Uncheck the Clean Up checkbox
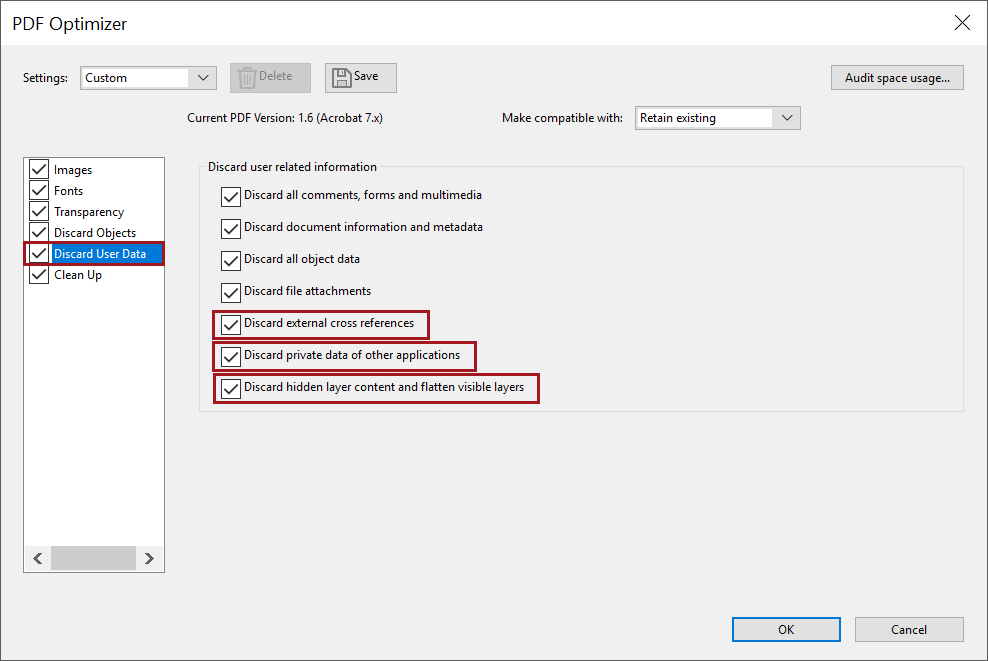This screenshot has height=661, width=988. pyautogui.click(x=38, y=274)
